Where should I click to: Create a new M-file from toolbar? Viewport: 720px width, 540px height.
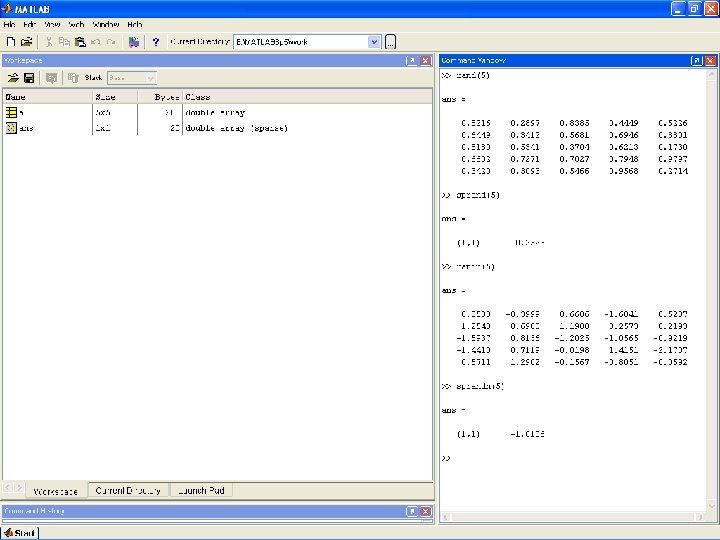point(11,42)
